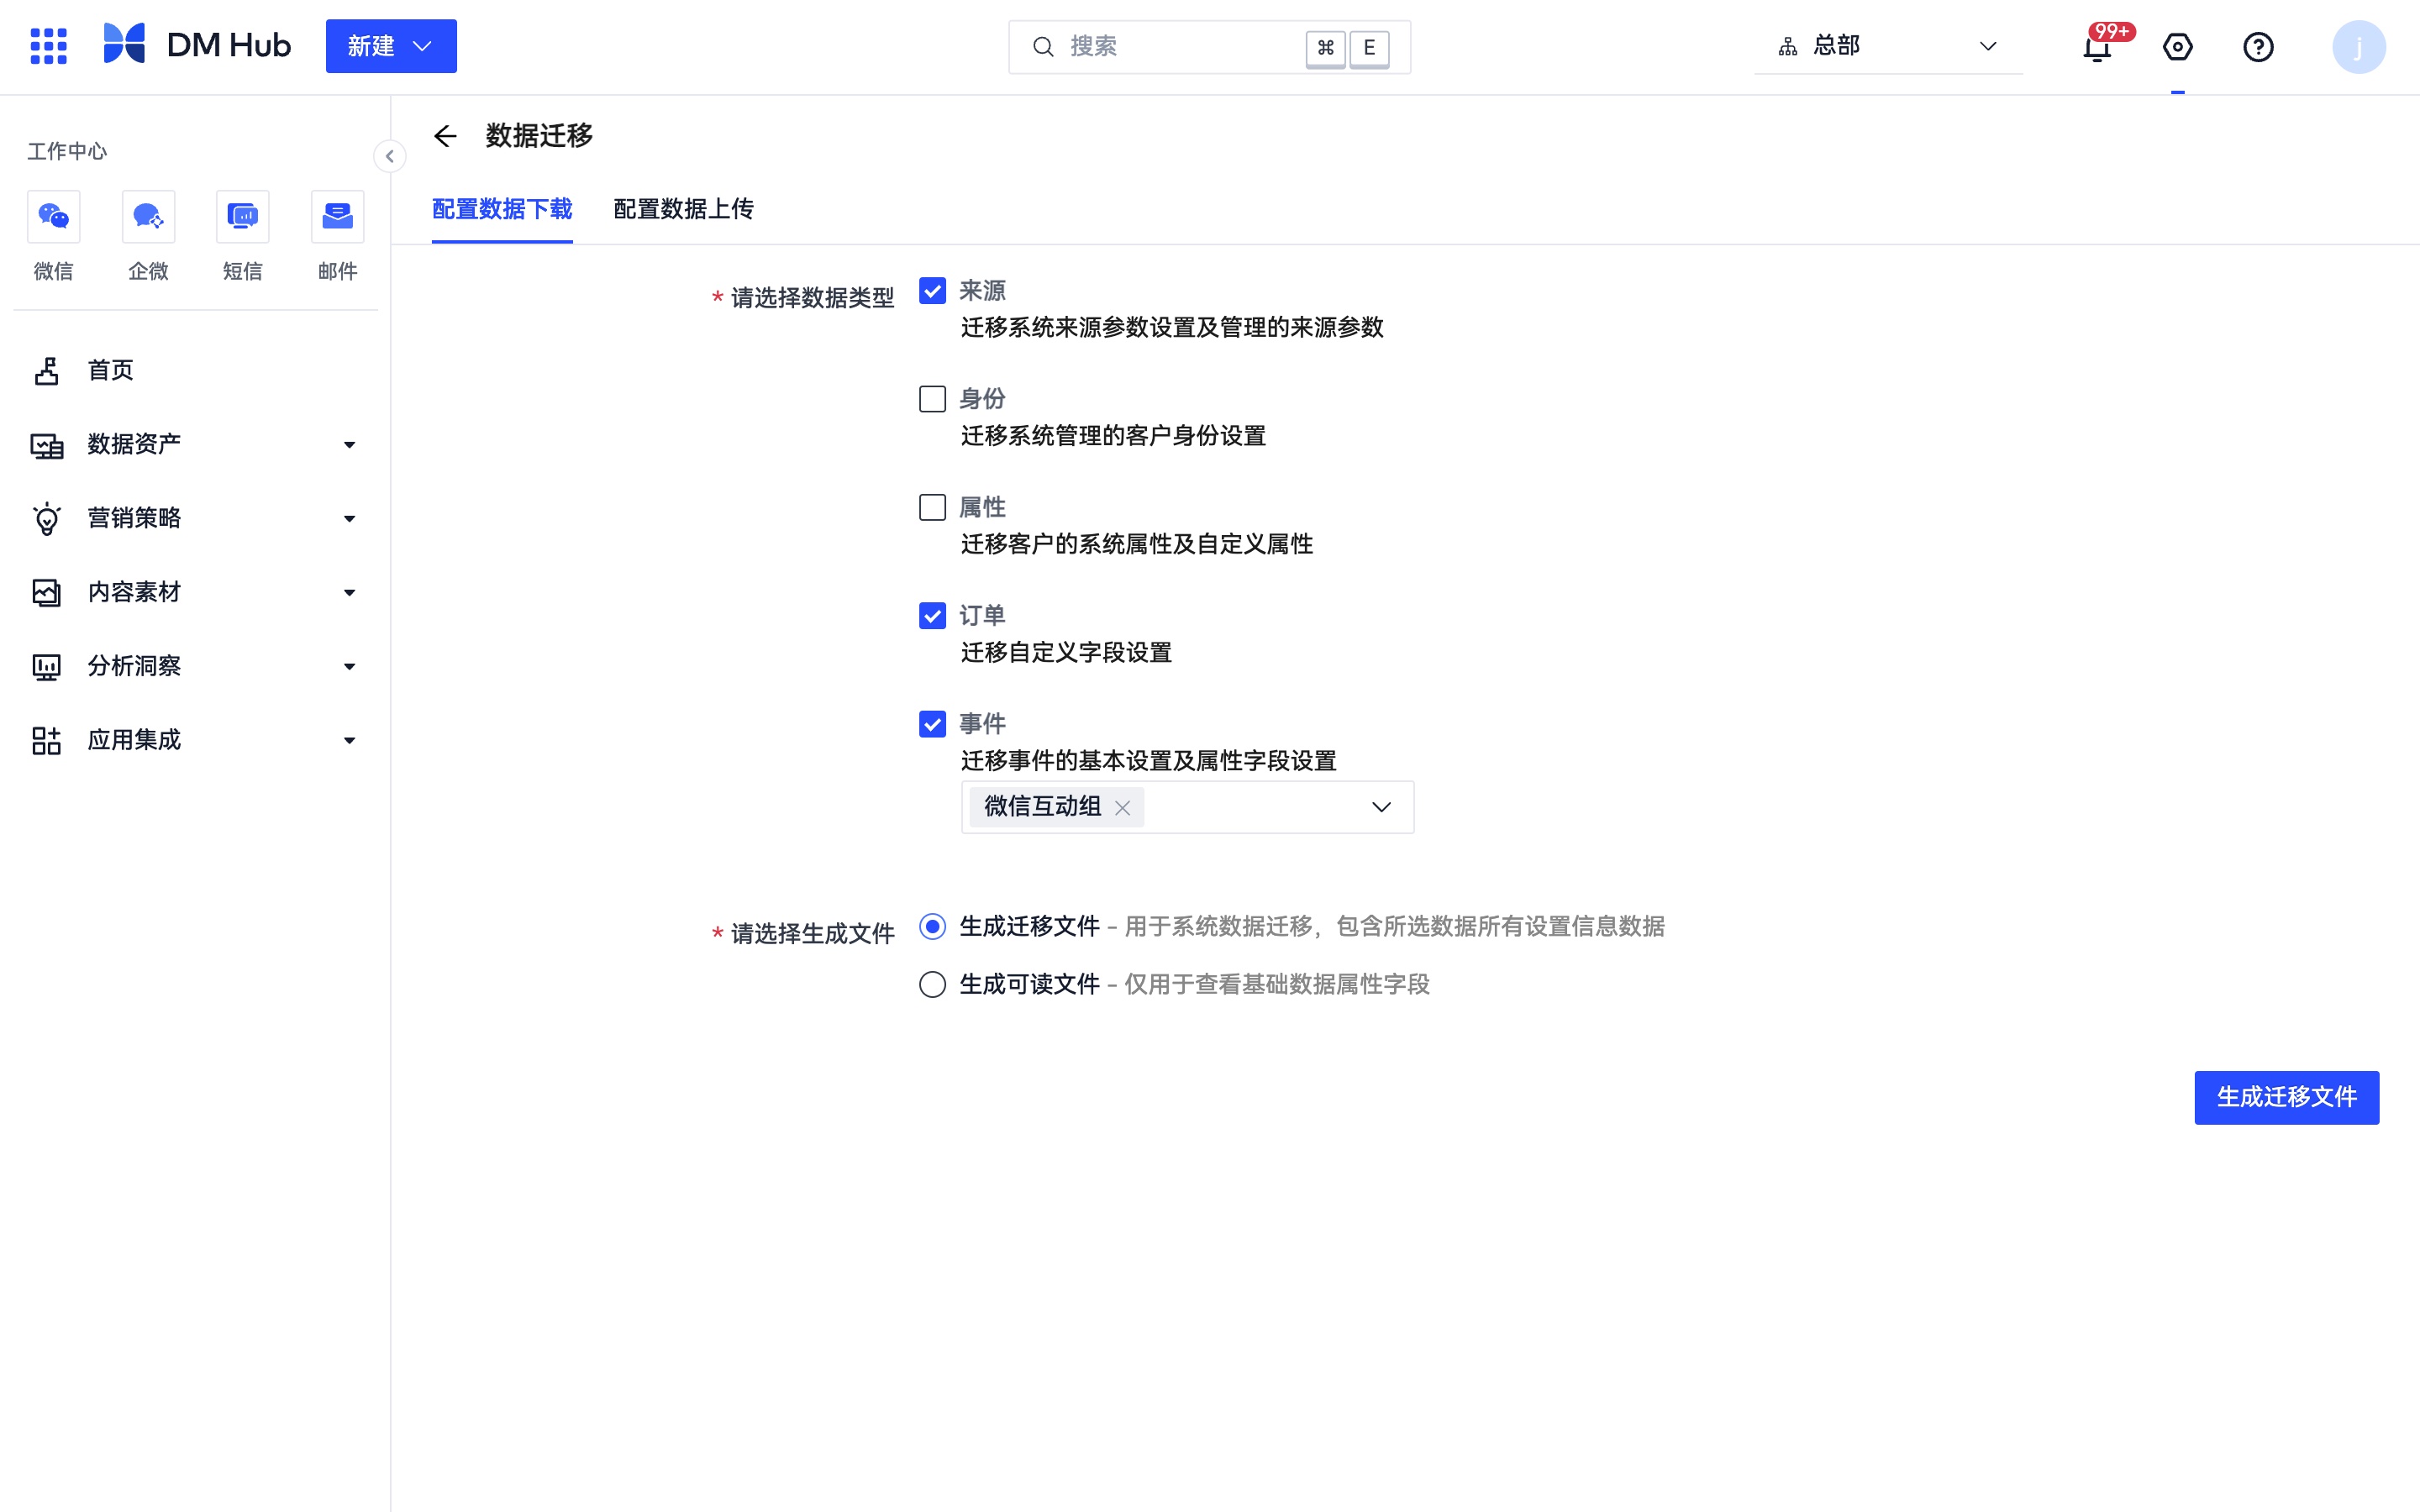
Task: Go back with the arrow beside 数据迁移
Action: (x=445, y=136)
